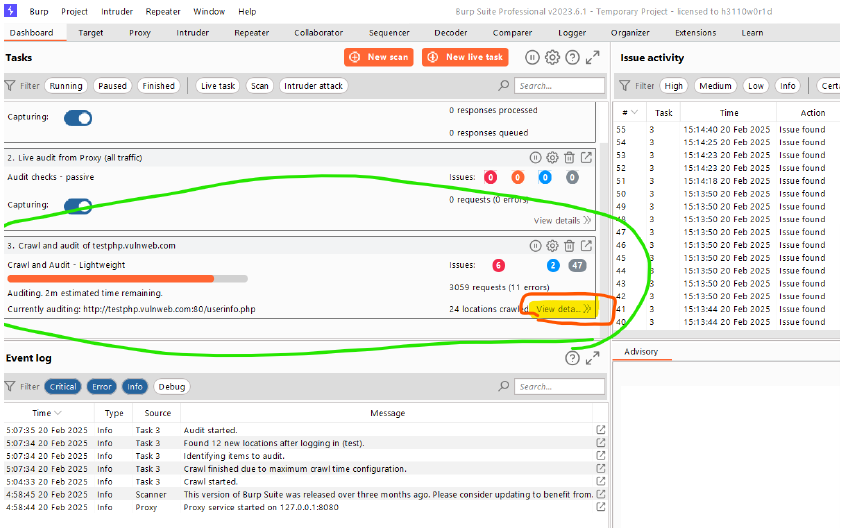The width and height of the screenshot is (844, 532).
Task: Toggle the Running task filter
Action: (x=66, y=86)
